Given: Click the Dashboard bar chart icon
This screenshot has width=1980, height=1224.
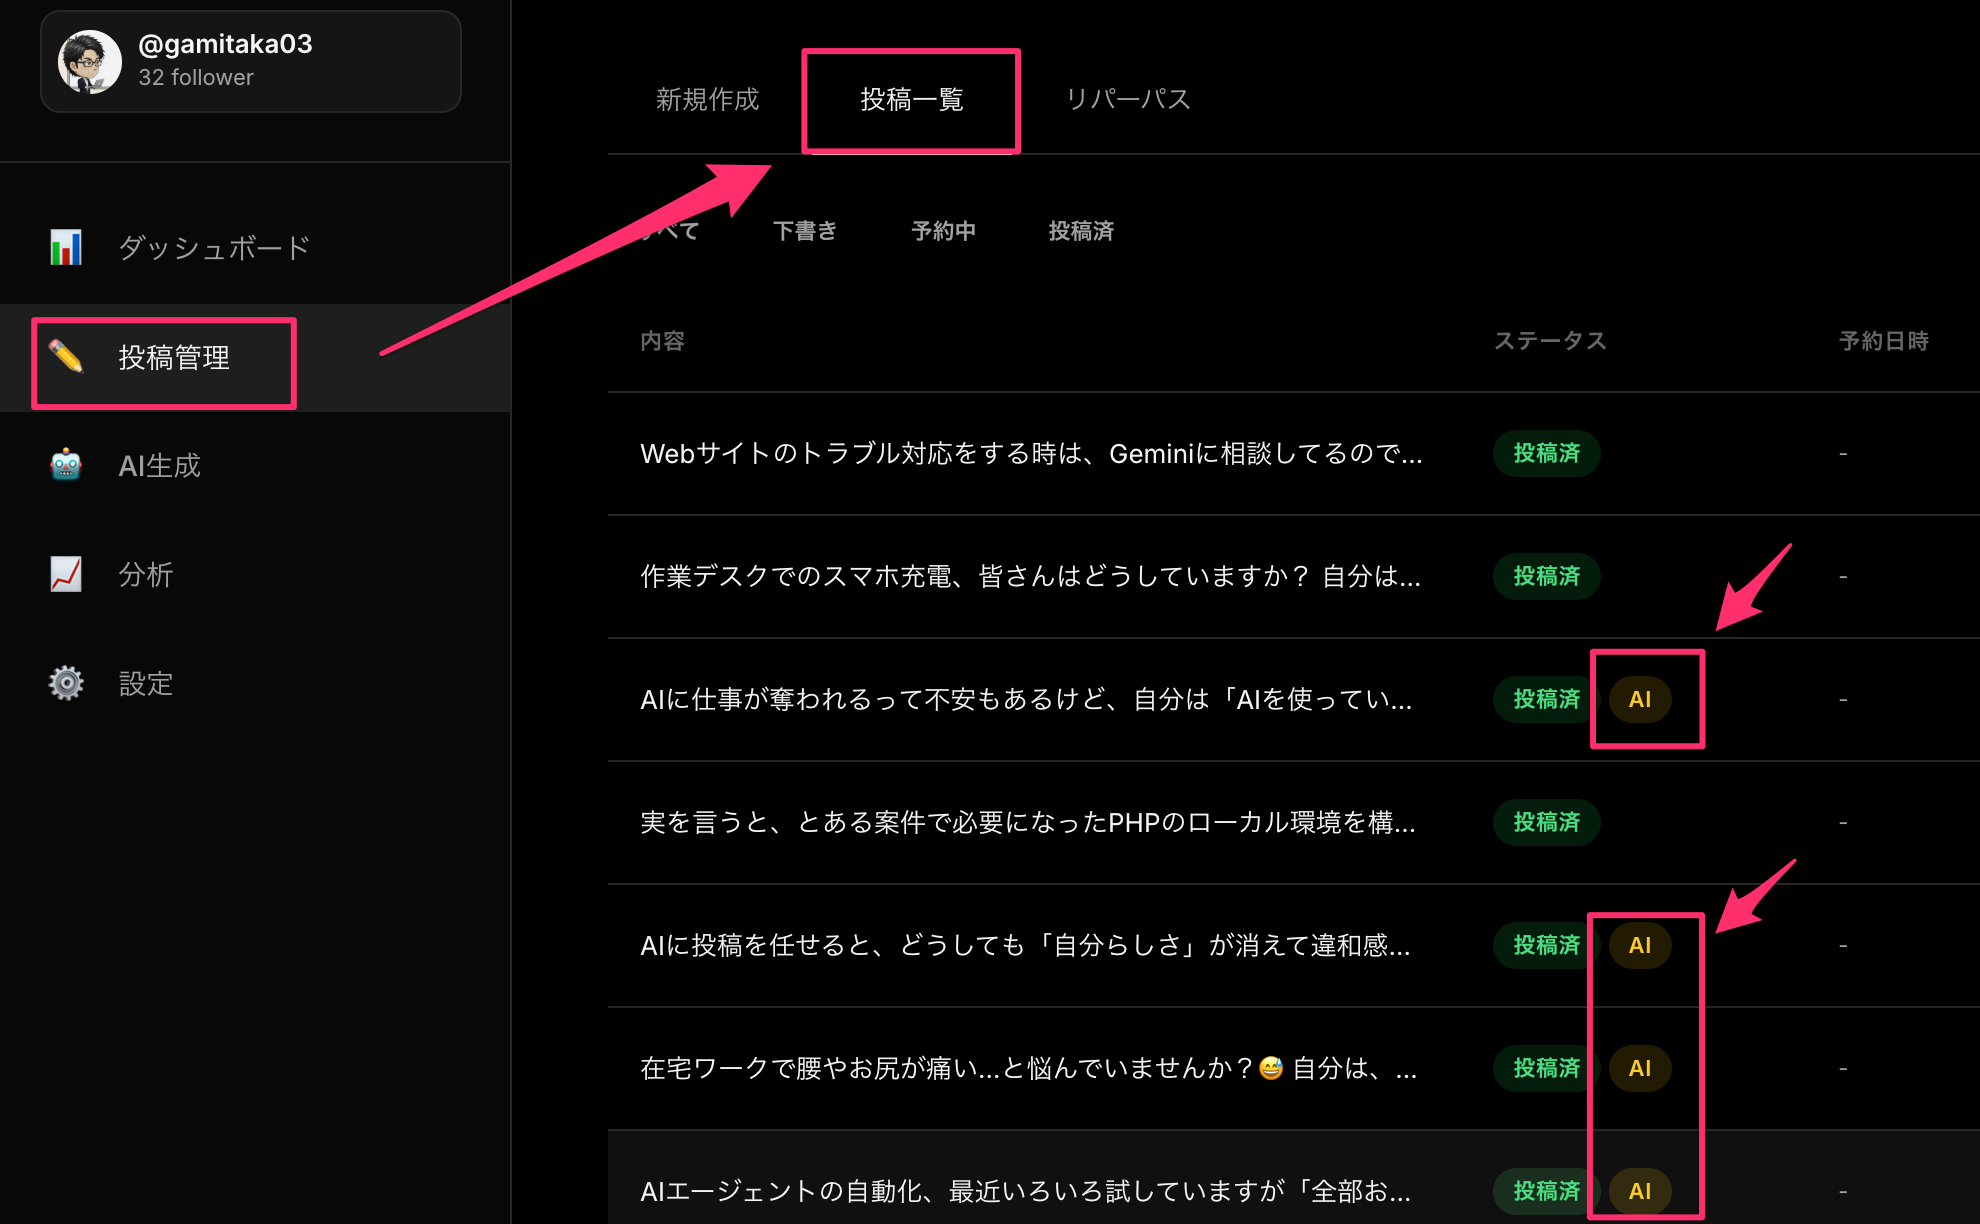Looking at the screenshot, I should (66, 247).
